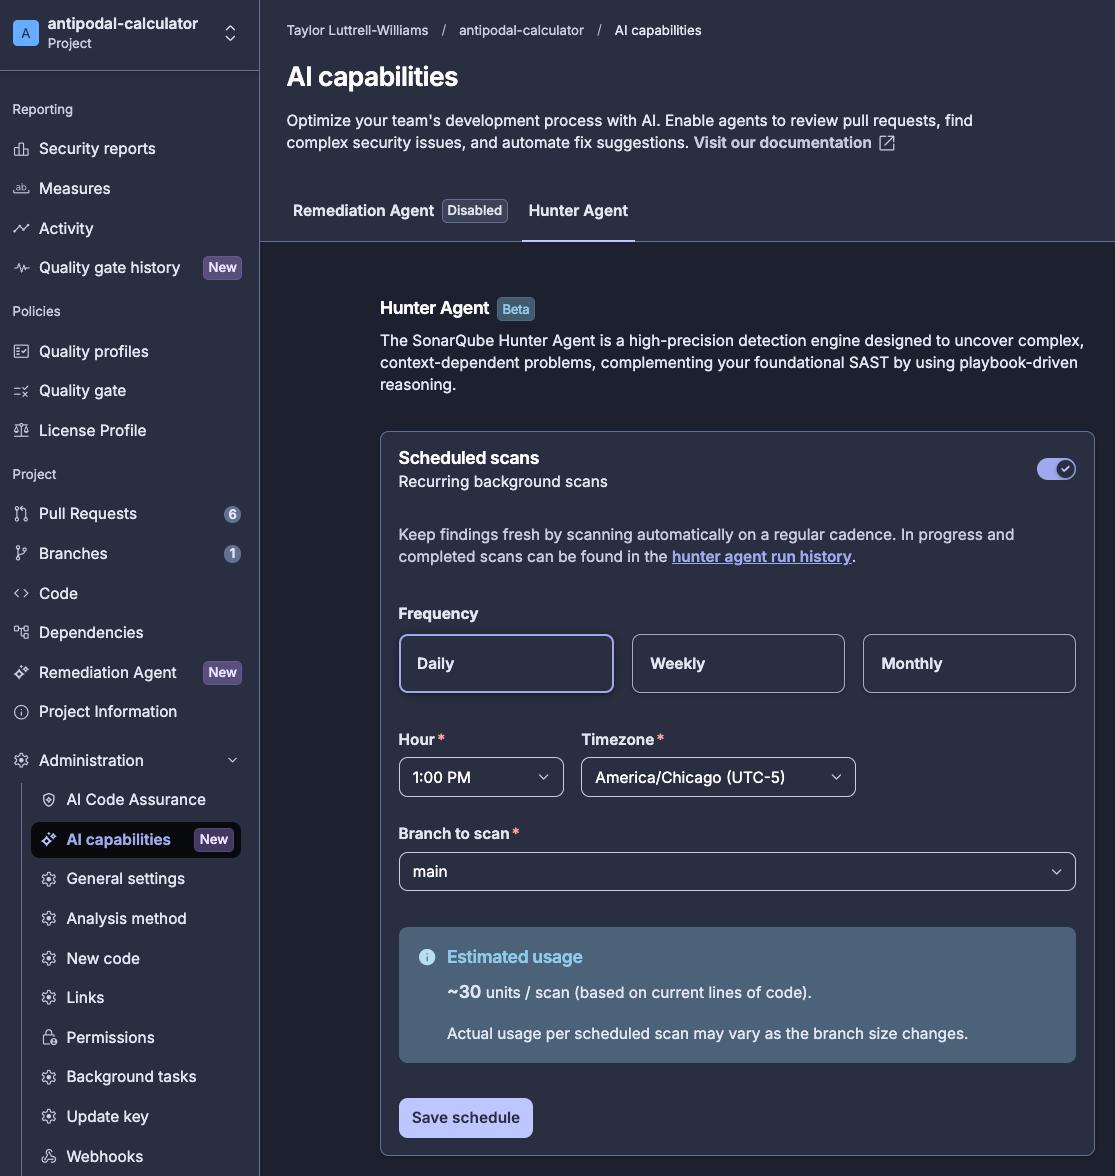Click the Dependencies tree icon
Viewport: 1115px width, 1176px height.
[x=21, y=633]
